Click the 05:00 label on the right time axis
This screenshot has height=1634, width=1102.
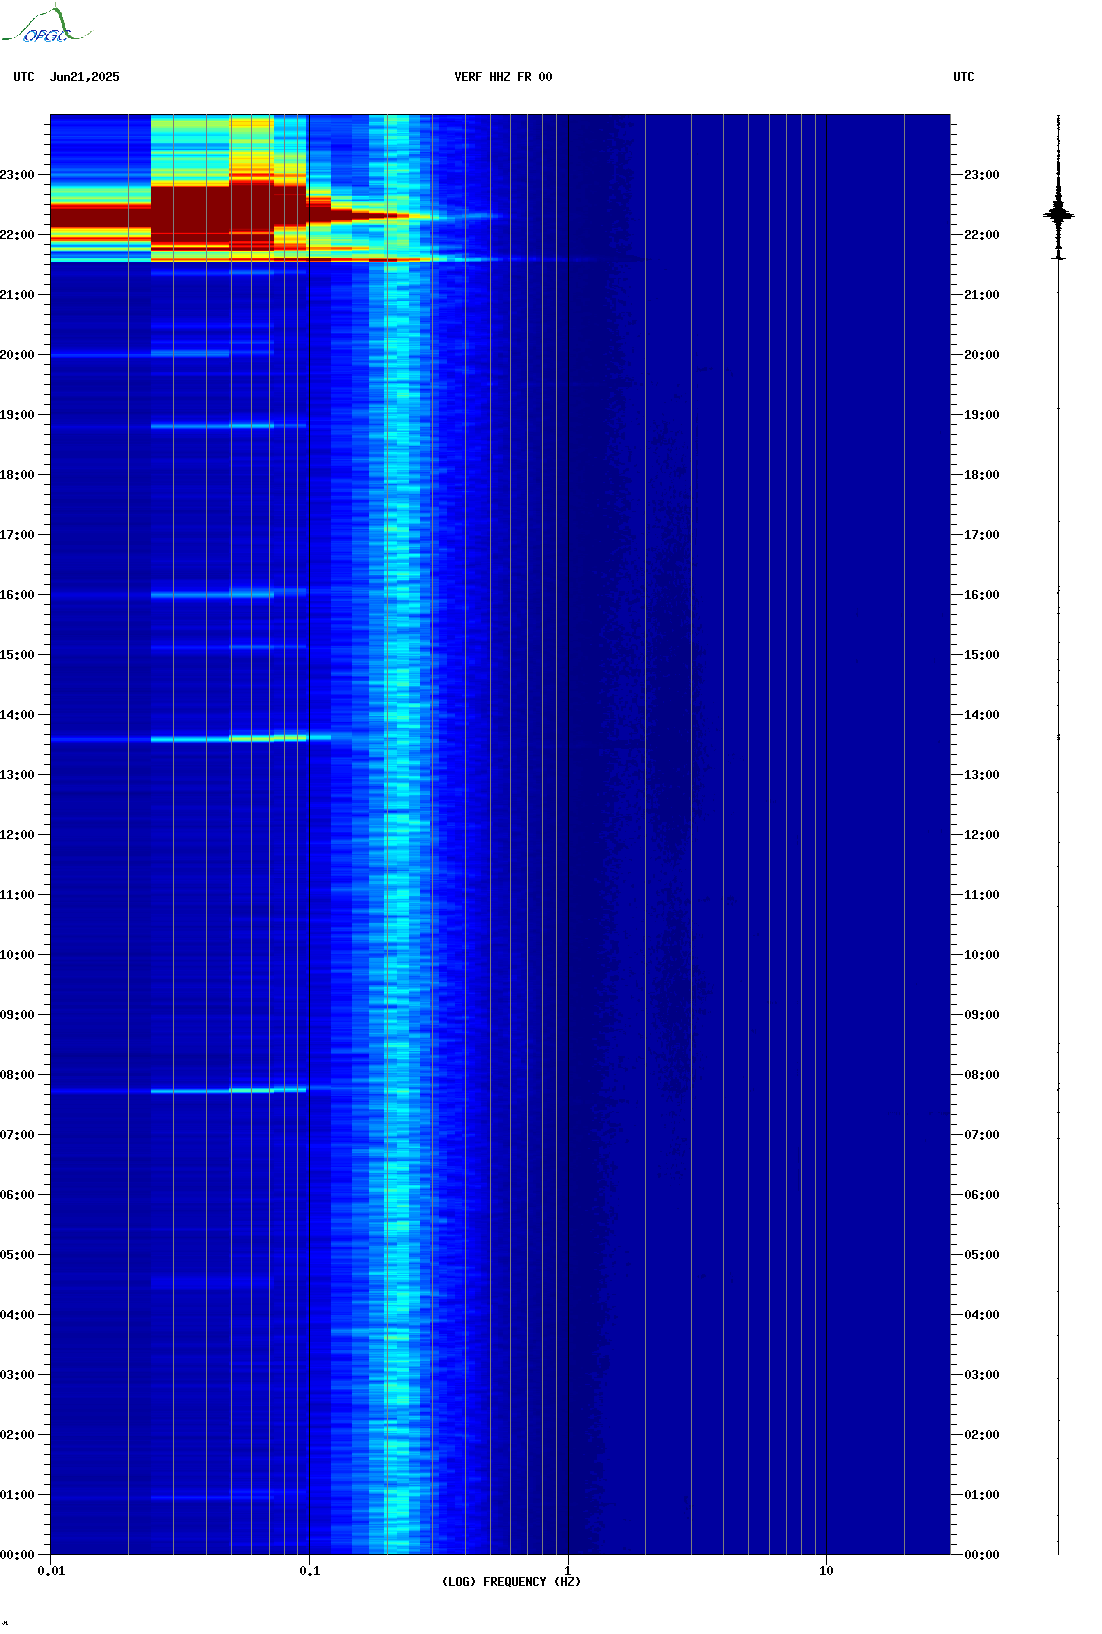coord(981,1255)
